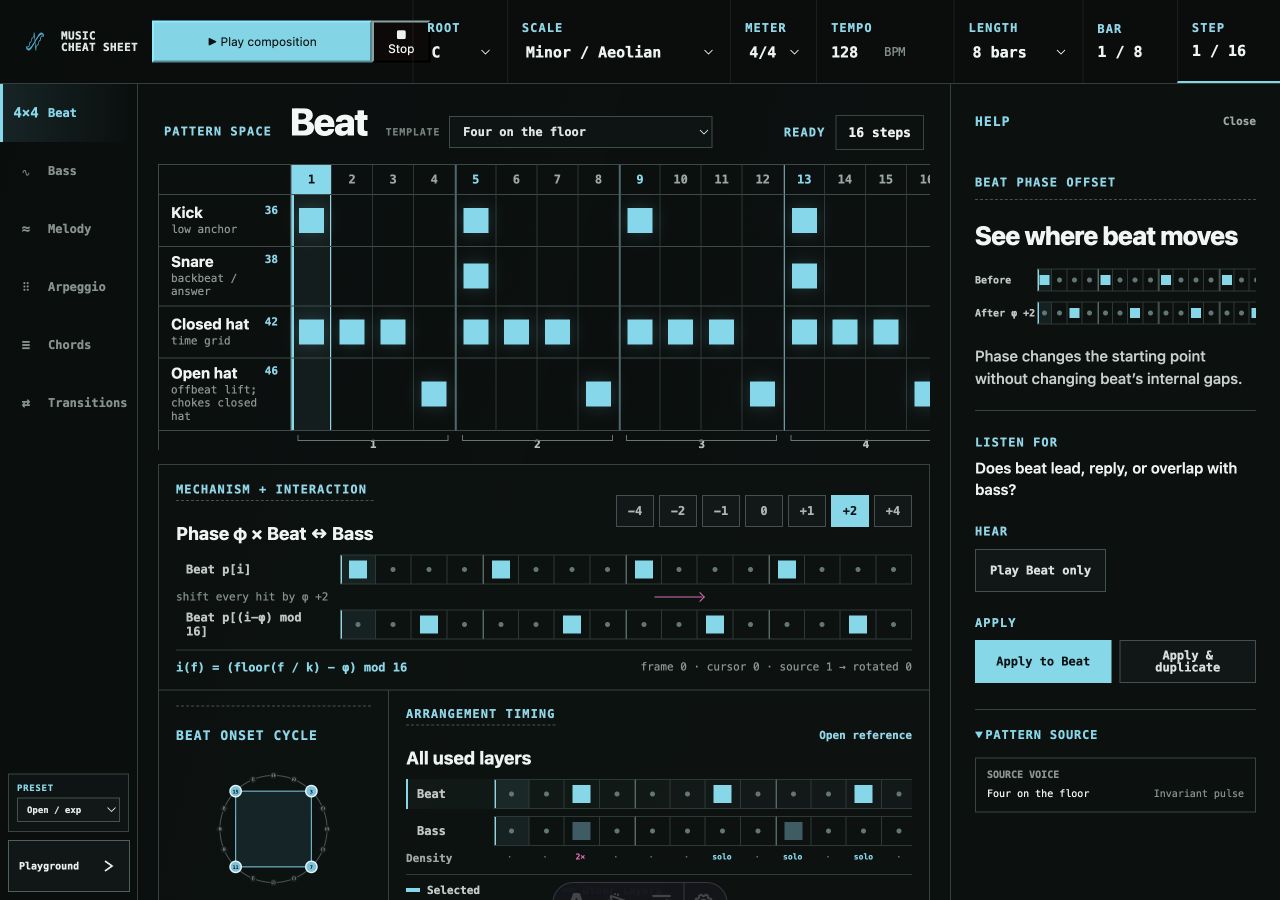Toggle Closed hat hit on step 11
The height and width of the screenshot is (900, 1280).
[x=721, y=332]
